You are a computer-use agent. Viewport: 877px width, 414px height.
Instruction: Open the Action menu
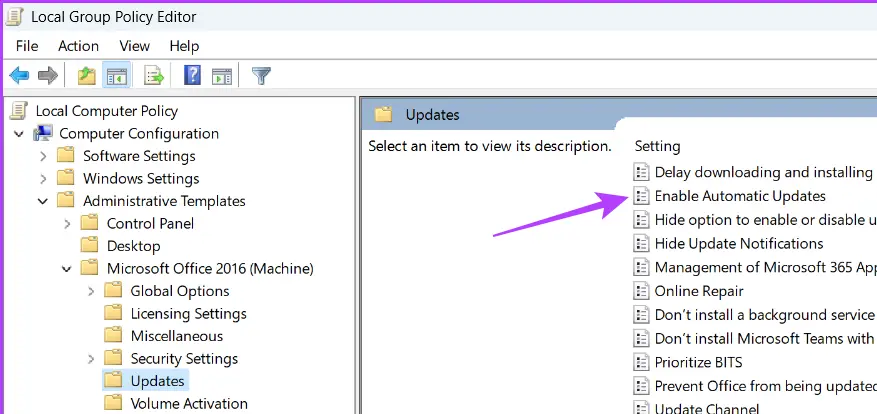78,46
